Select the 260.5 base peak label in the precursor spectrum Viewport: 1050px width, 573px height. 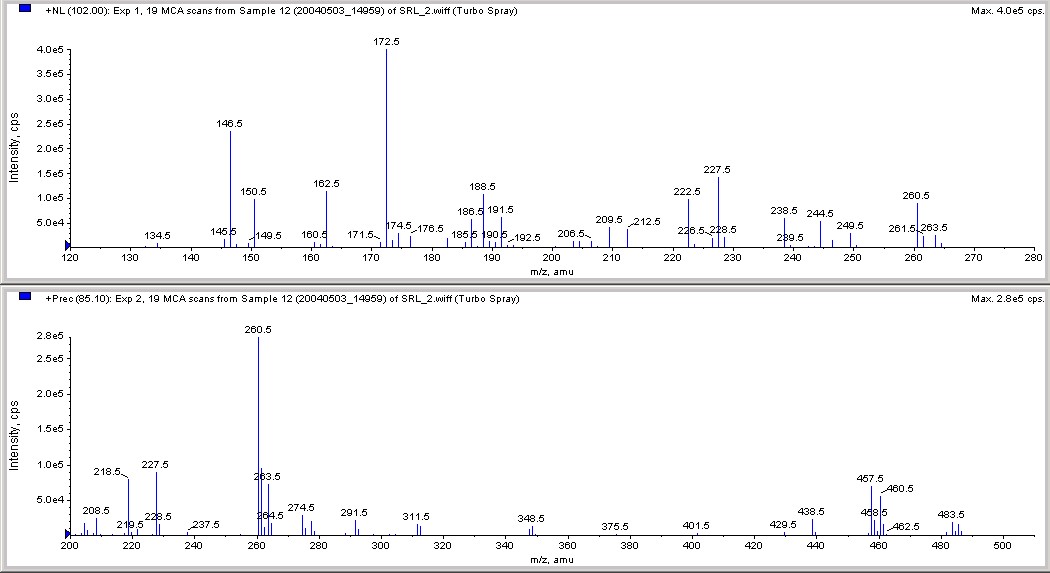[258, 329]
